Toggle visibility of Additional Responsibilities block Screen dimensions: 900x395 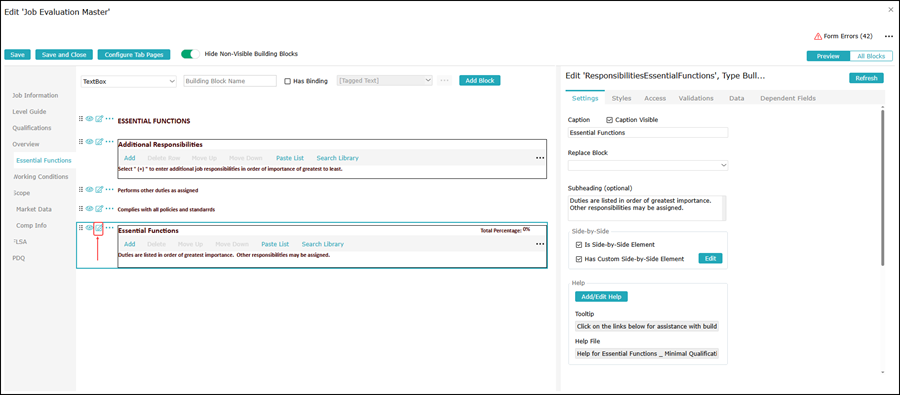(90, 141)
